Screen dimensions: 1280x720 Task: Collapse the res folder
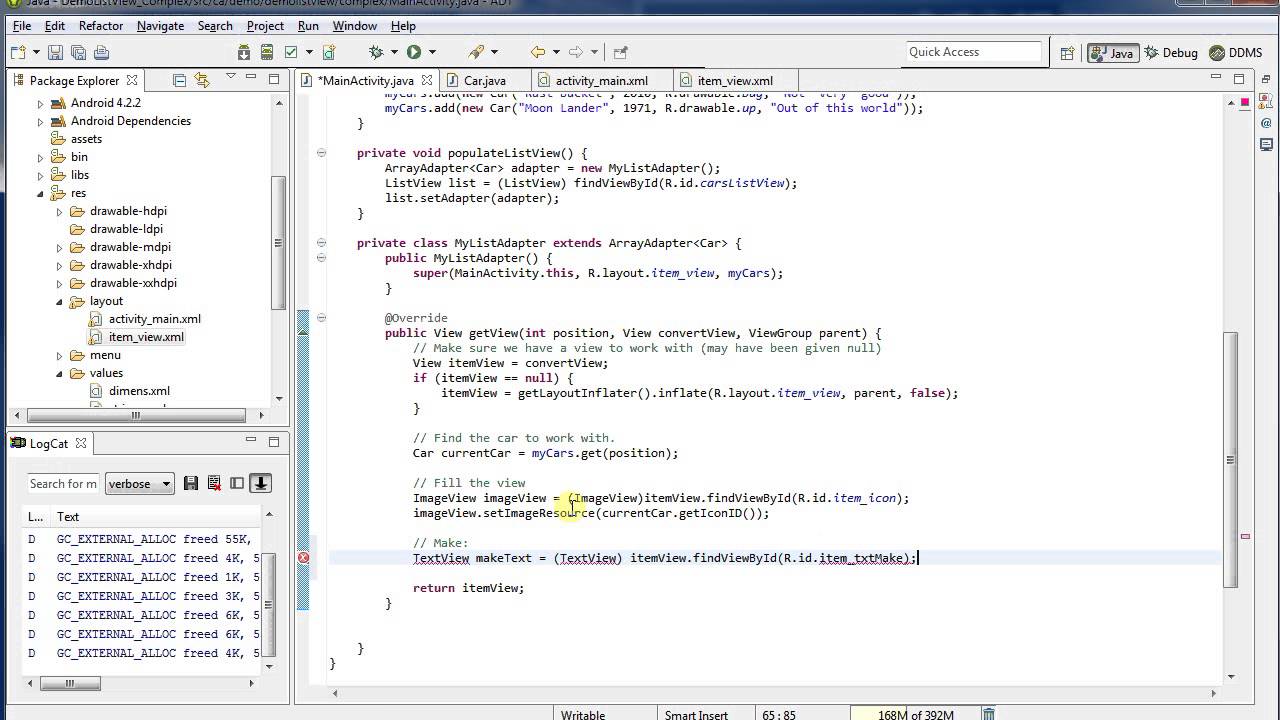coord(41,193)
